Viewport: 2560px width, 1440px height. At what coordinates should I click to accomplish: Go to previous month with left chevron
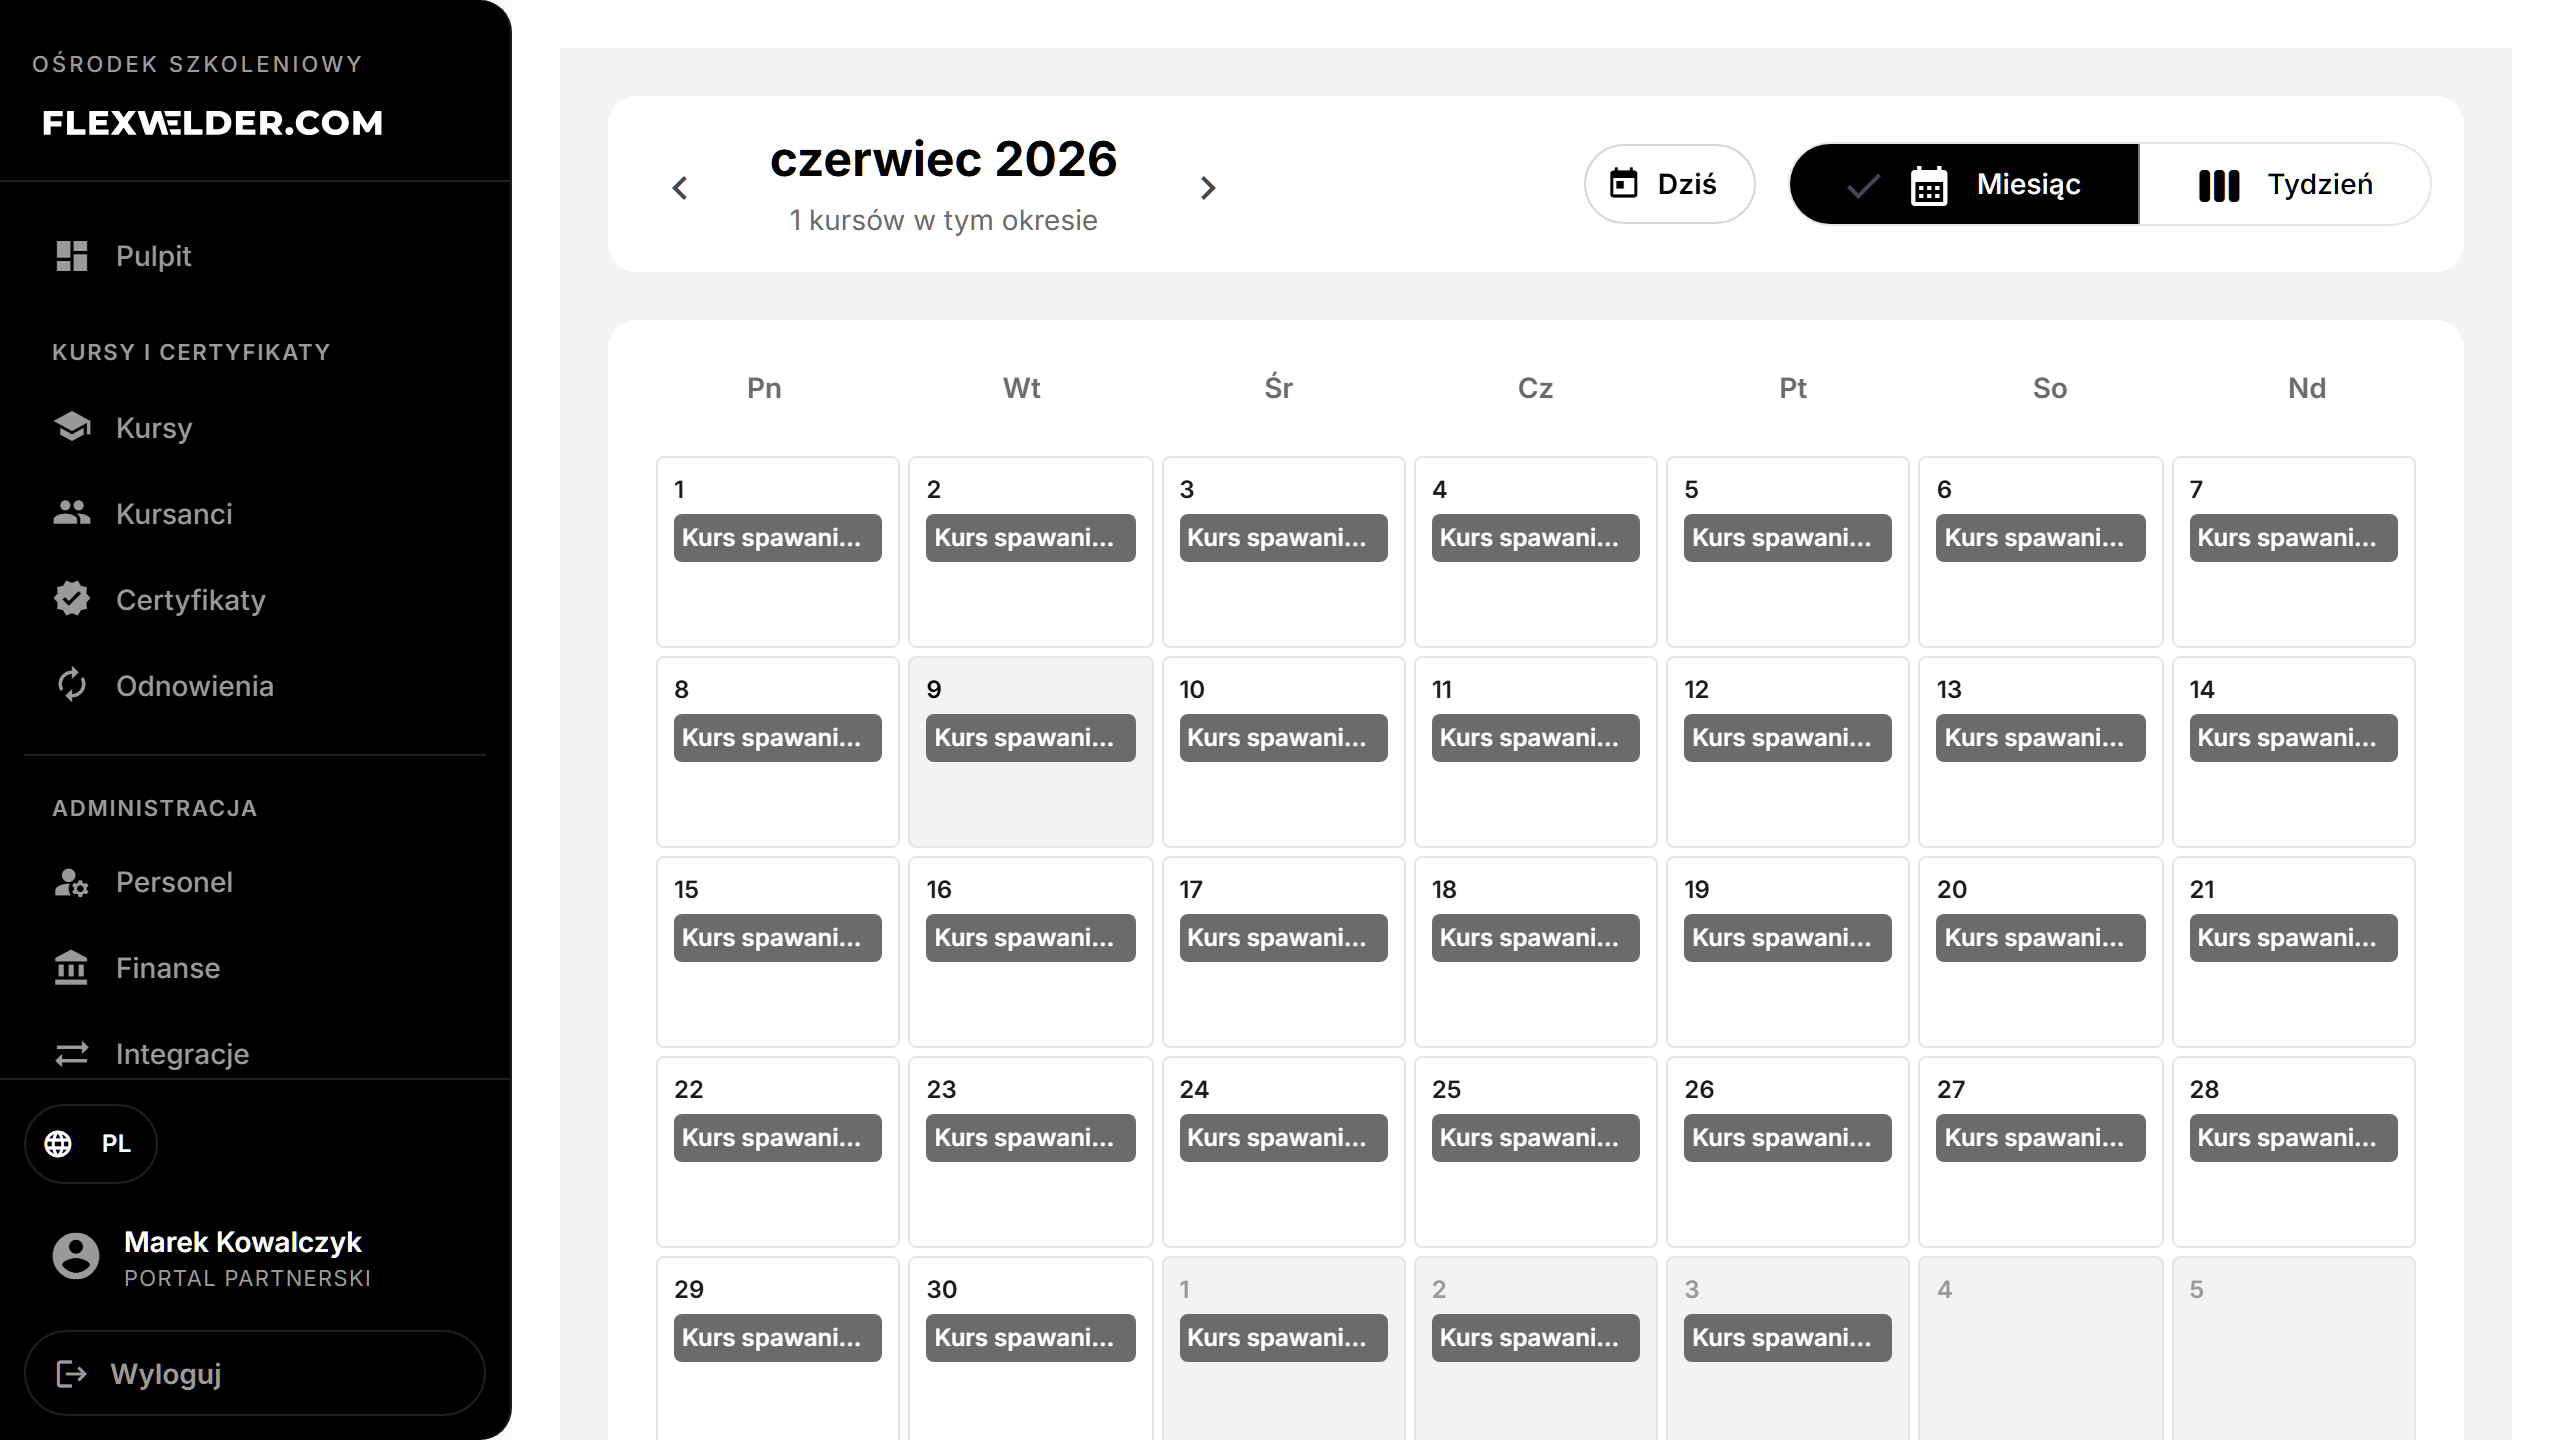point(680,187)
